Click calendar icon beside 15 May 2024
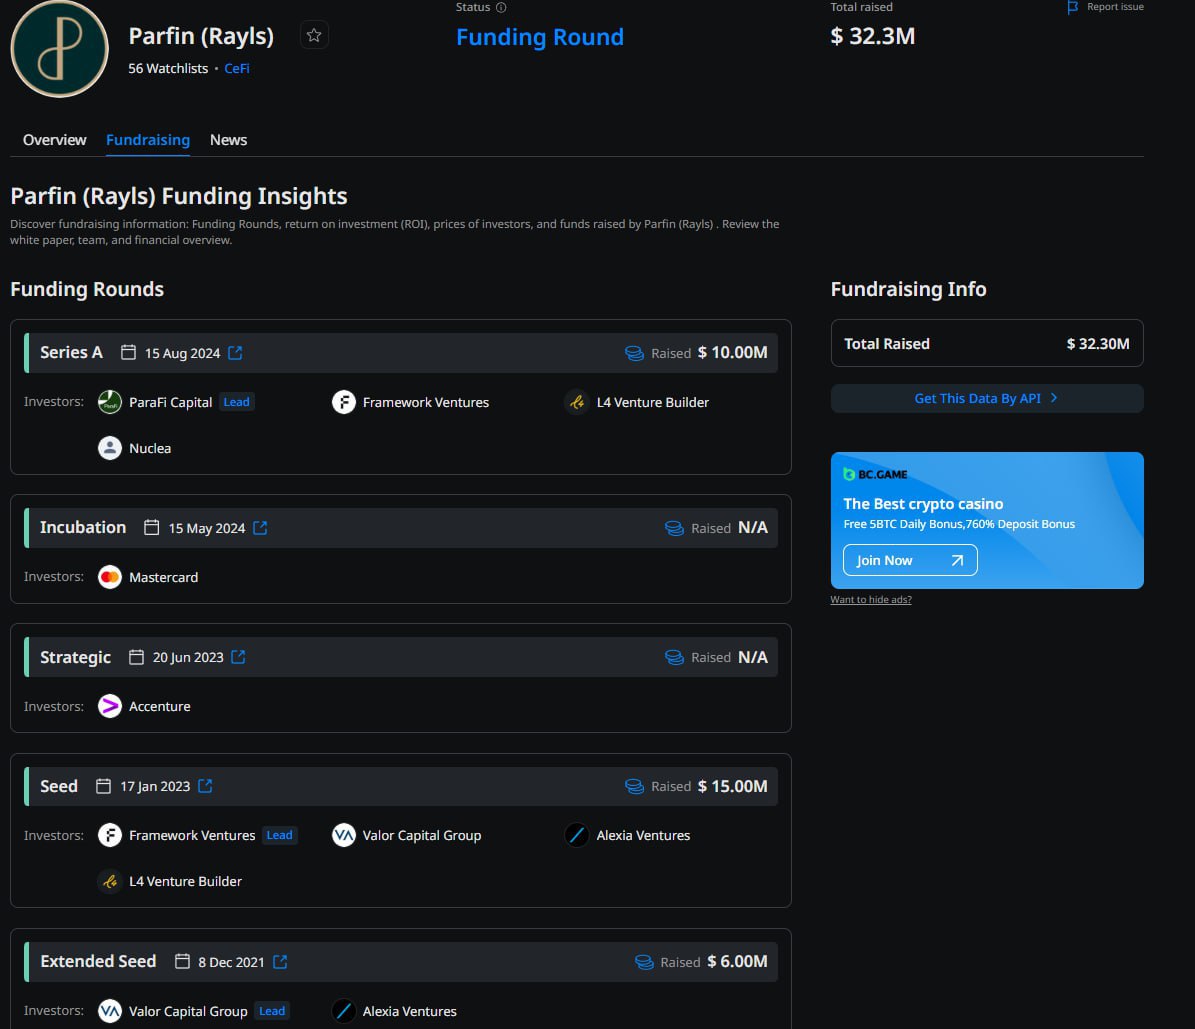Image resolution: width=1195 pixels, height=1029 pixels. coord(152,527)
